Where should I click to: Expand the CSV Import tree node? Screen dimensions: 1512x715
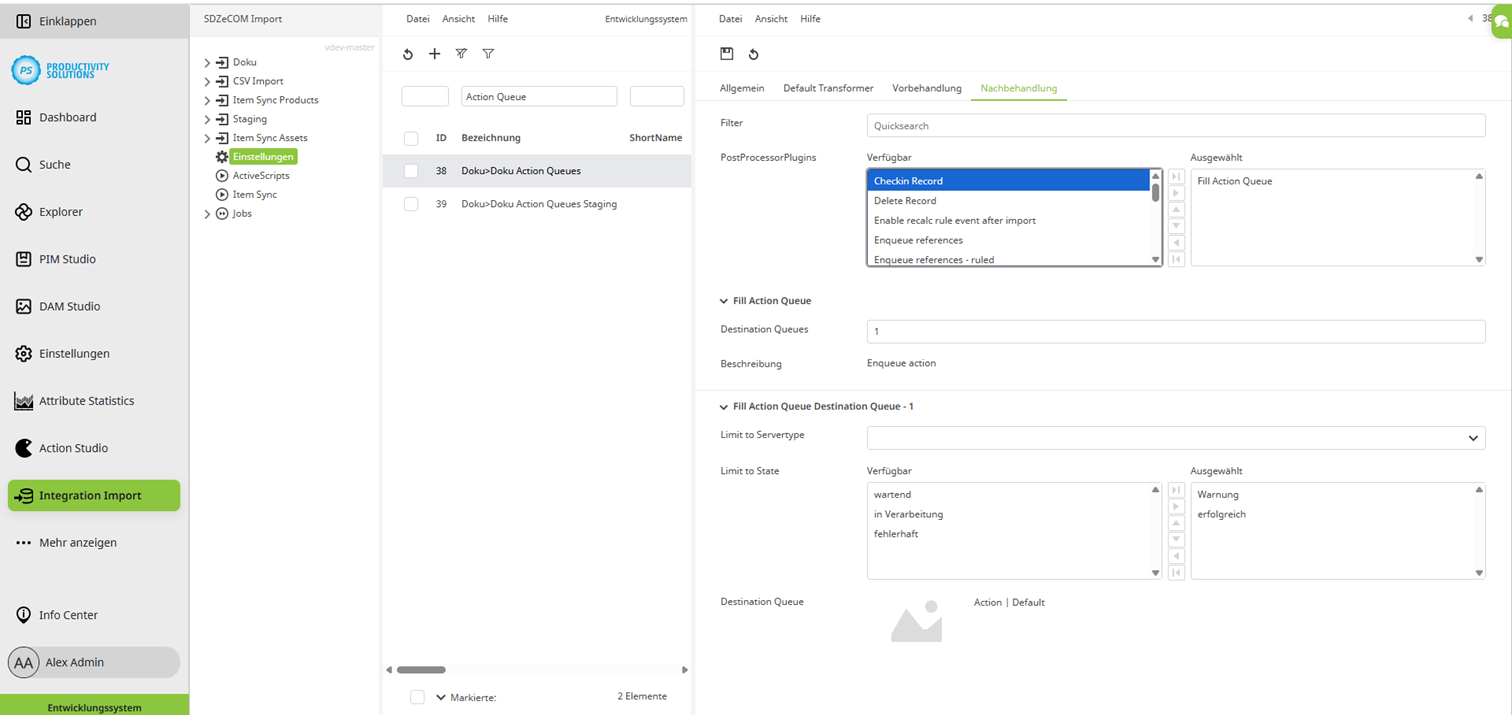207,81
